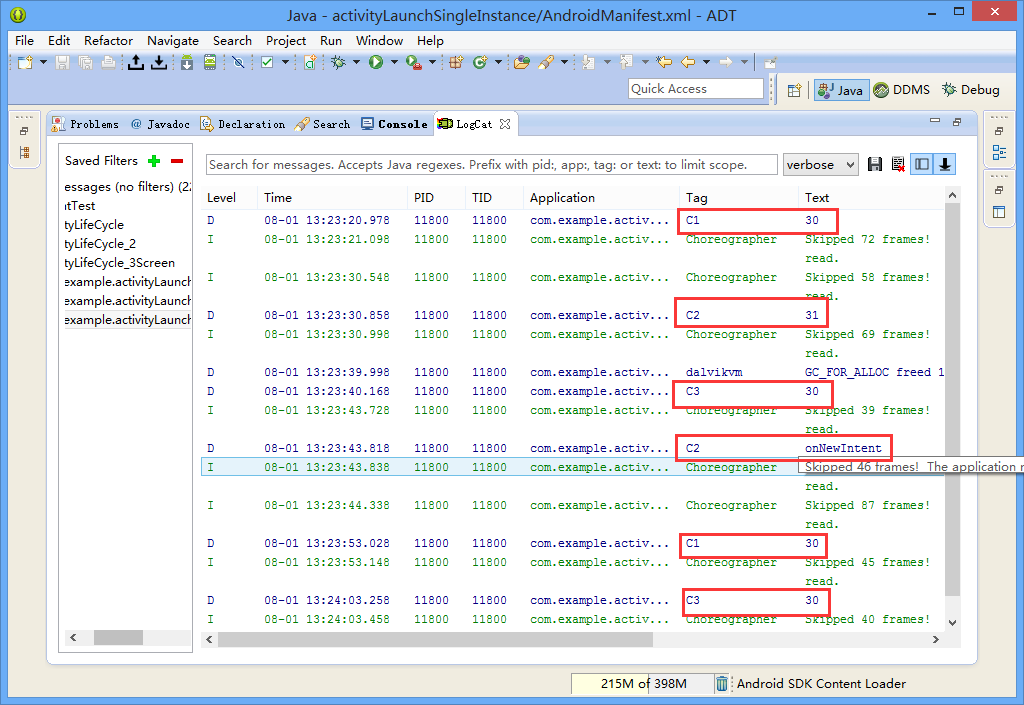
Task: Expand the Back history dropdown arrow
Action: pos(707,63)
